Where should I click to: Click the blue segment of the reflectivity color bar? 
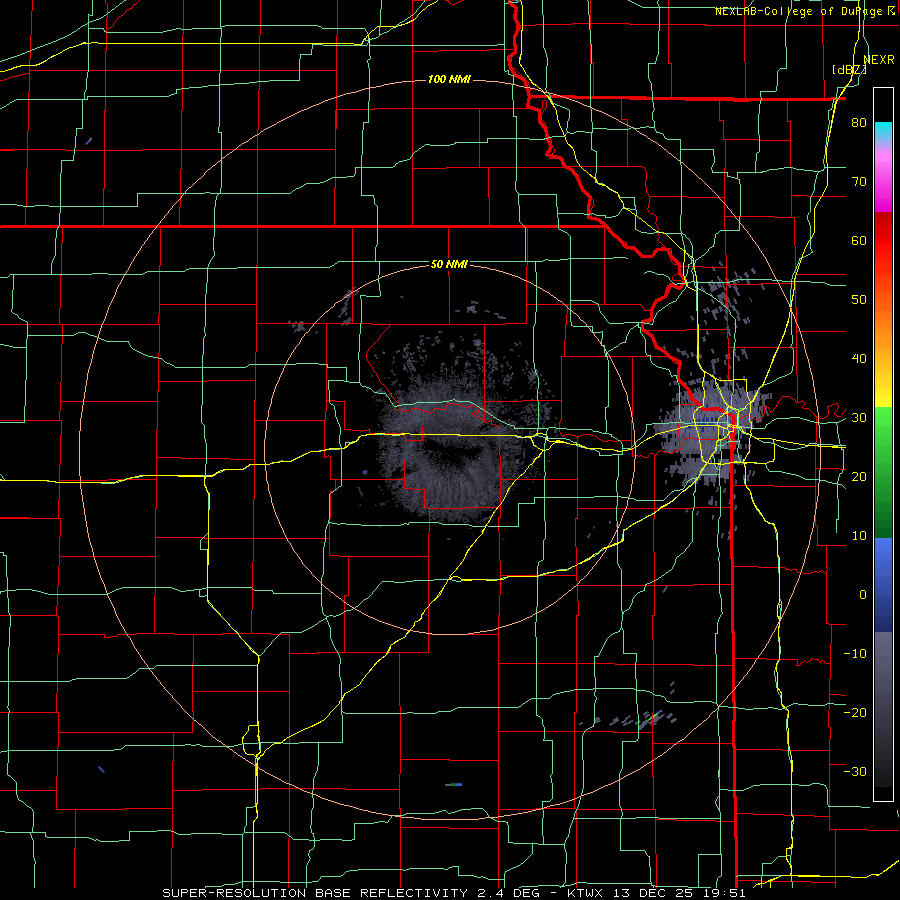(x=883, y=585)
